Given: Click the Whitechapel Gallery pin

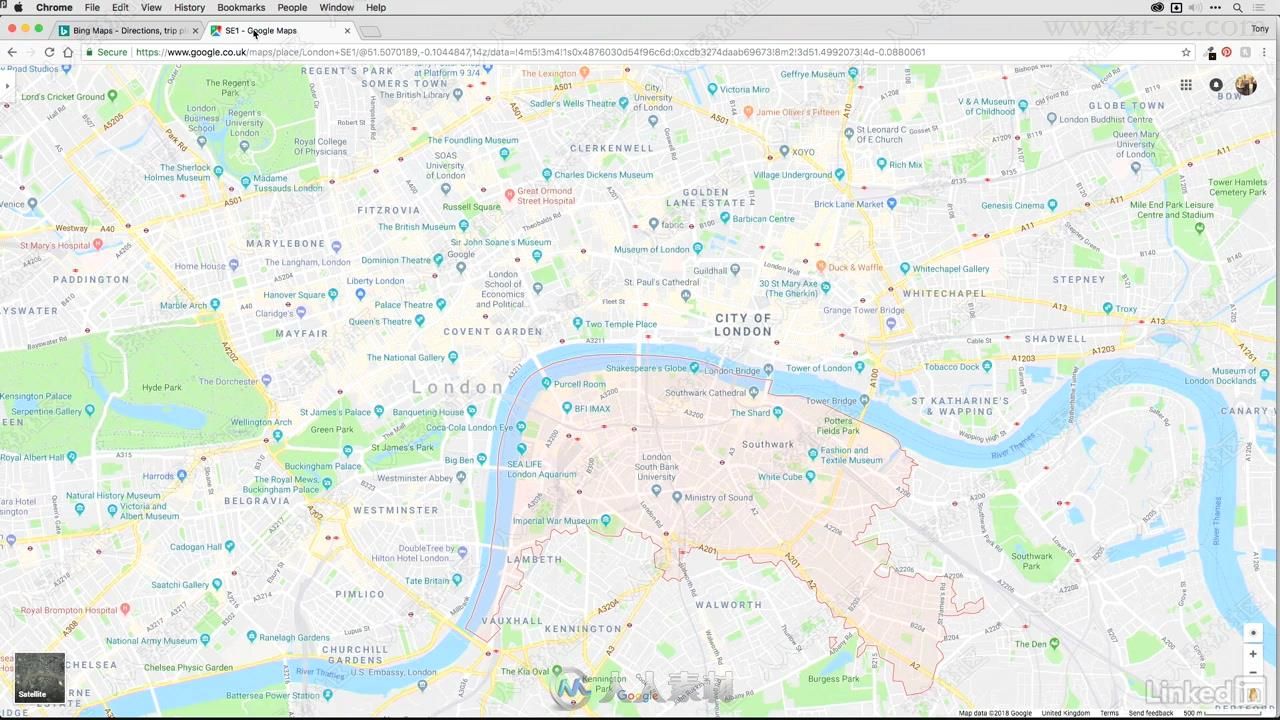Looking at the screenshot, I should point(905,269).
